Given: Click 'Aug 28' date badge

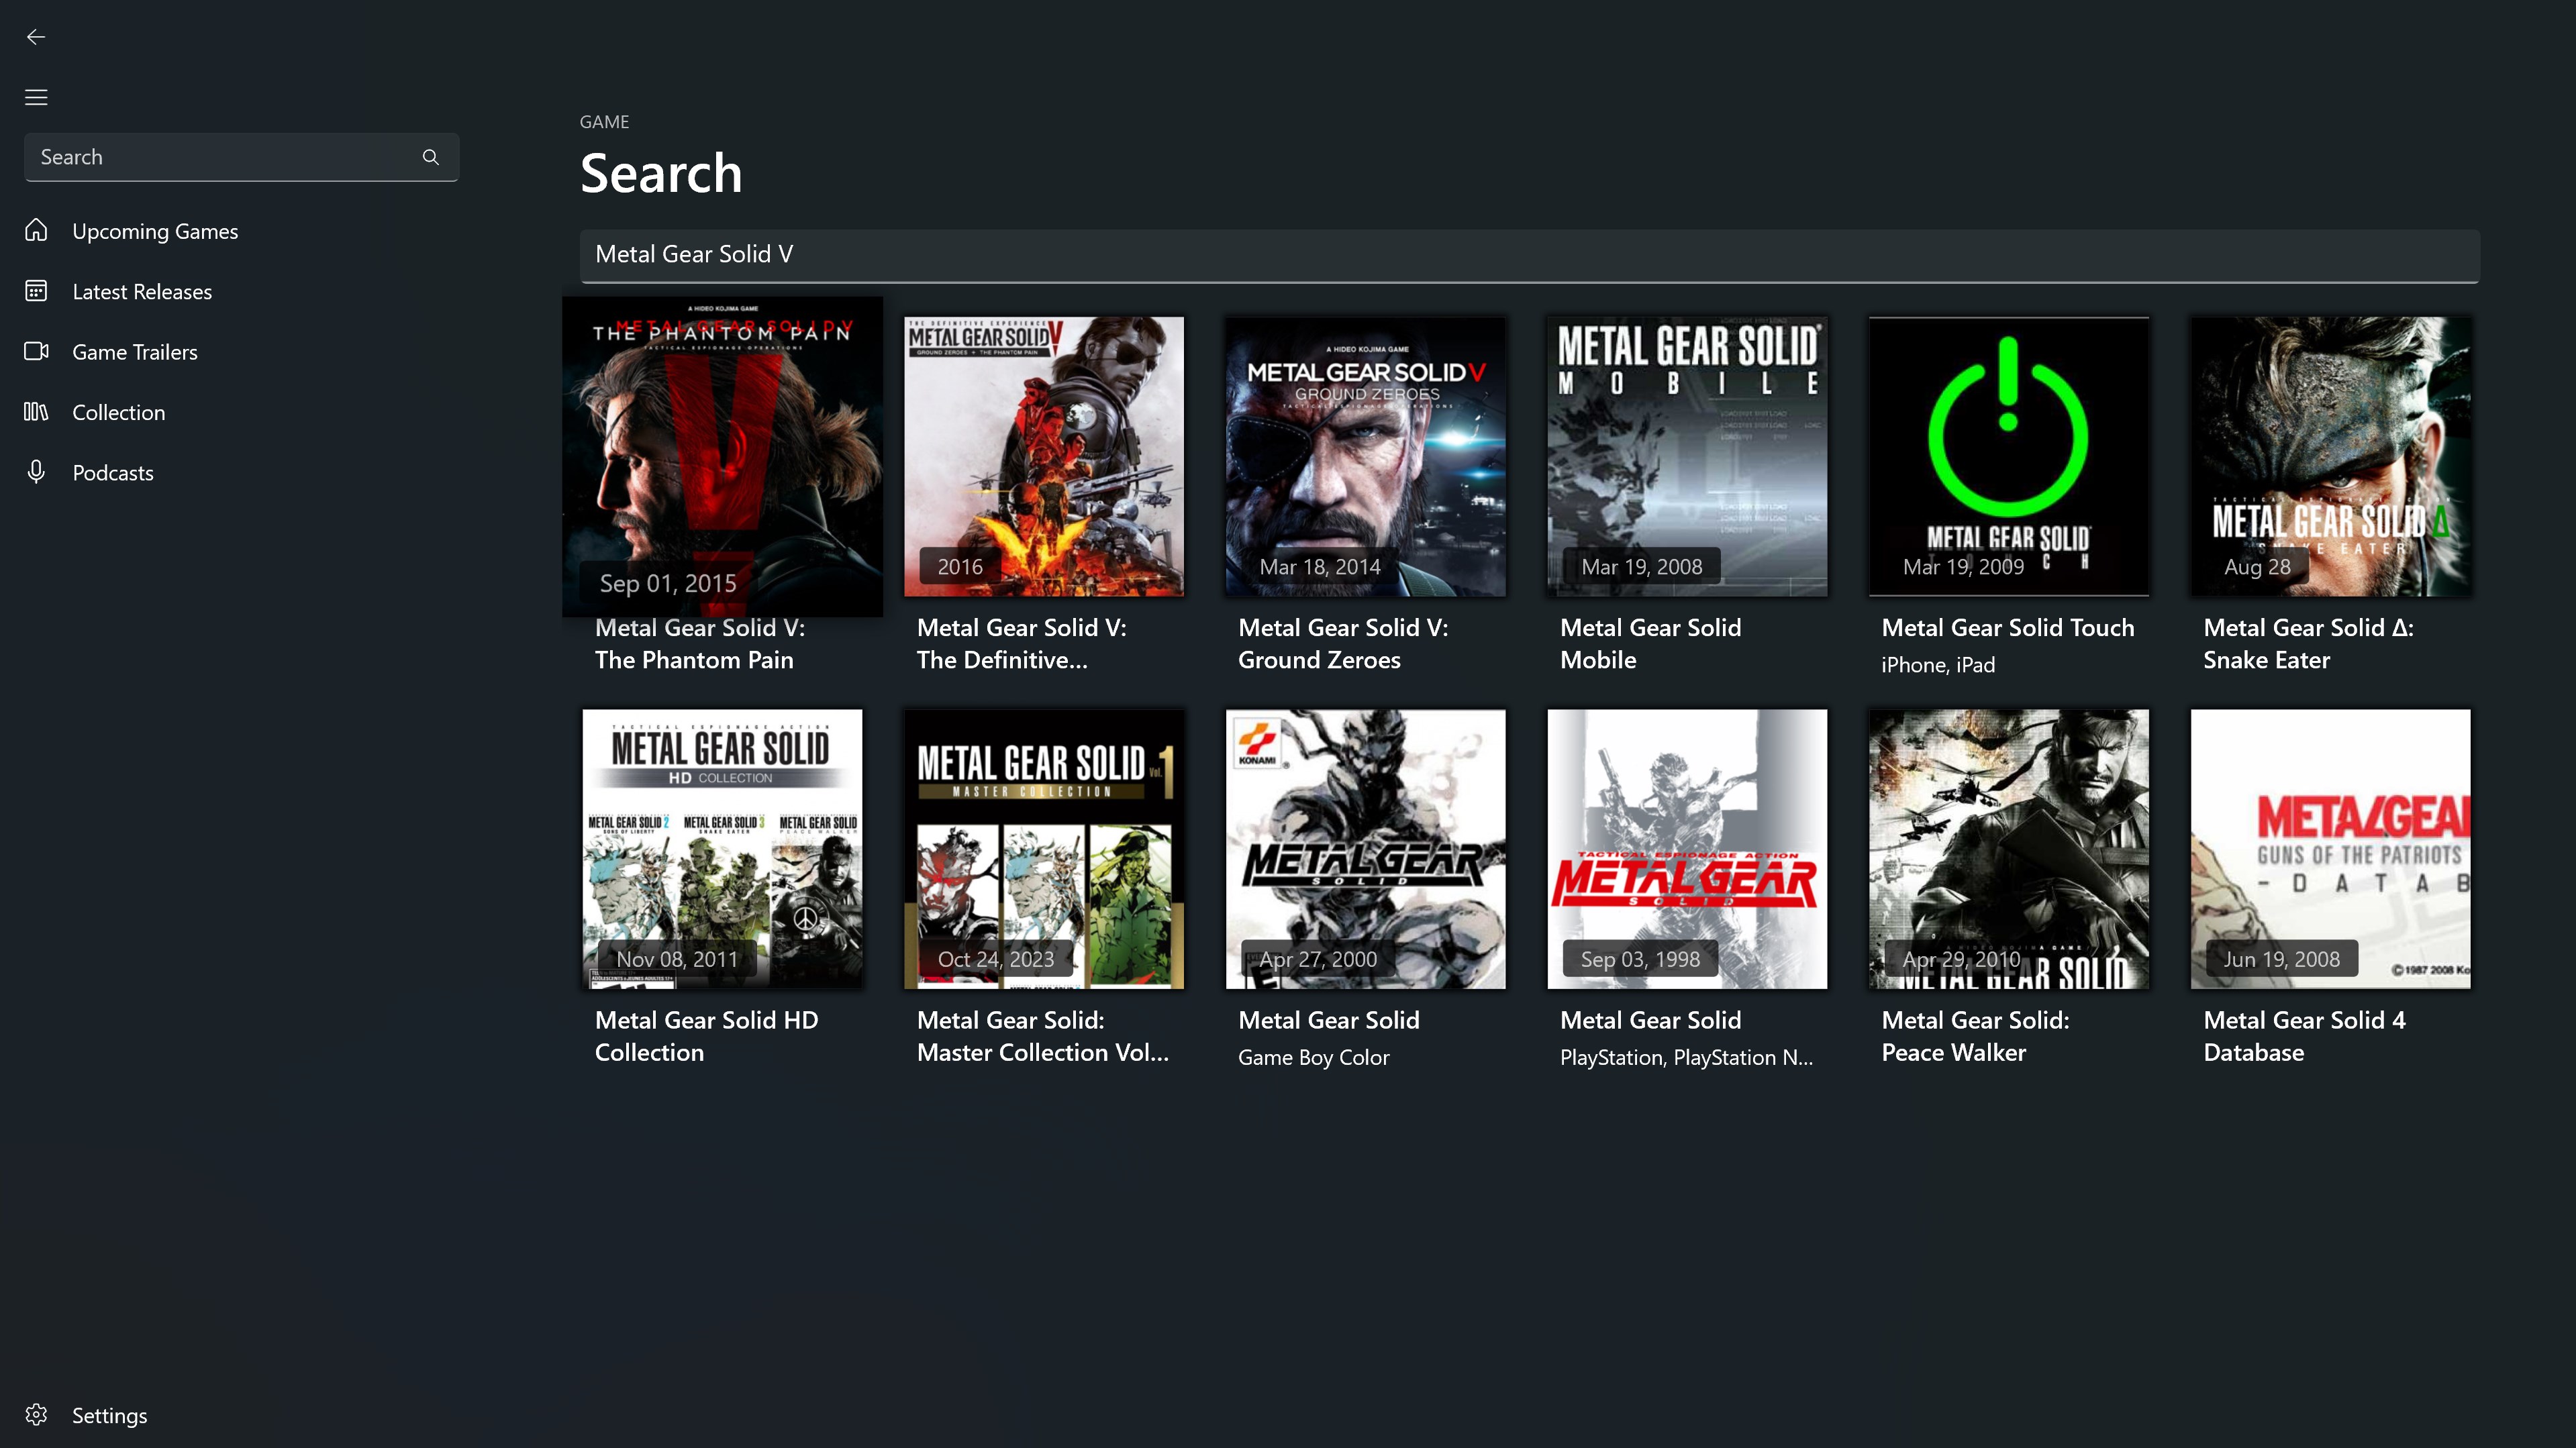Looking at the screenshot, I should coord(2257,567).
